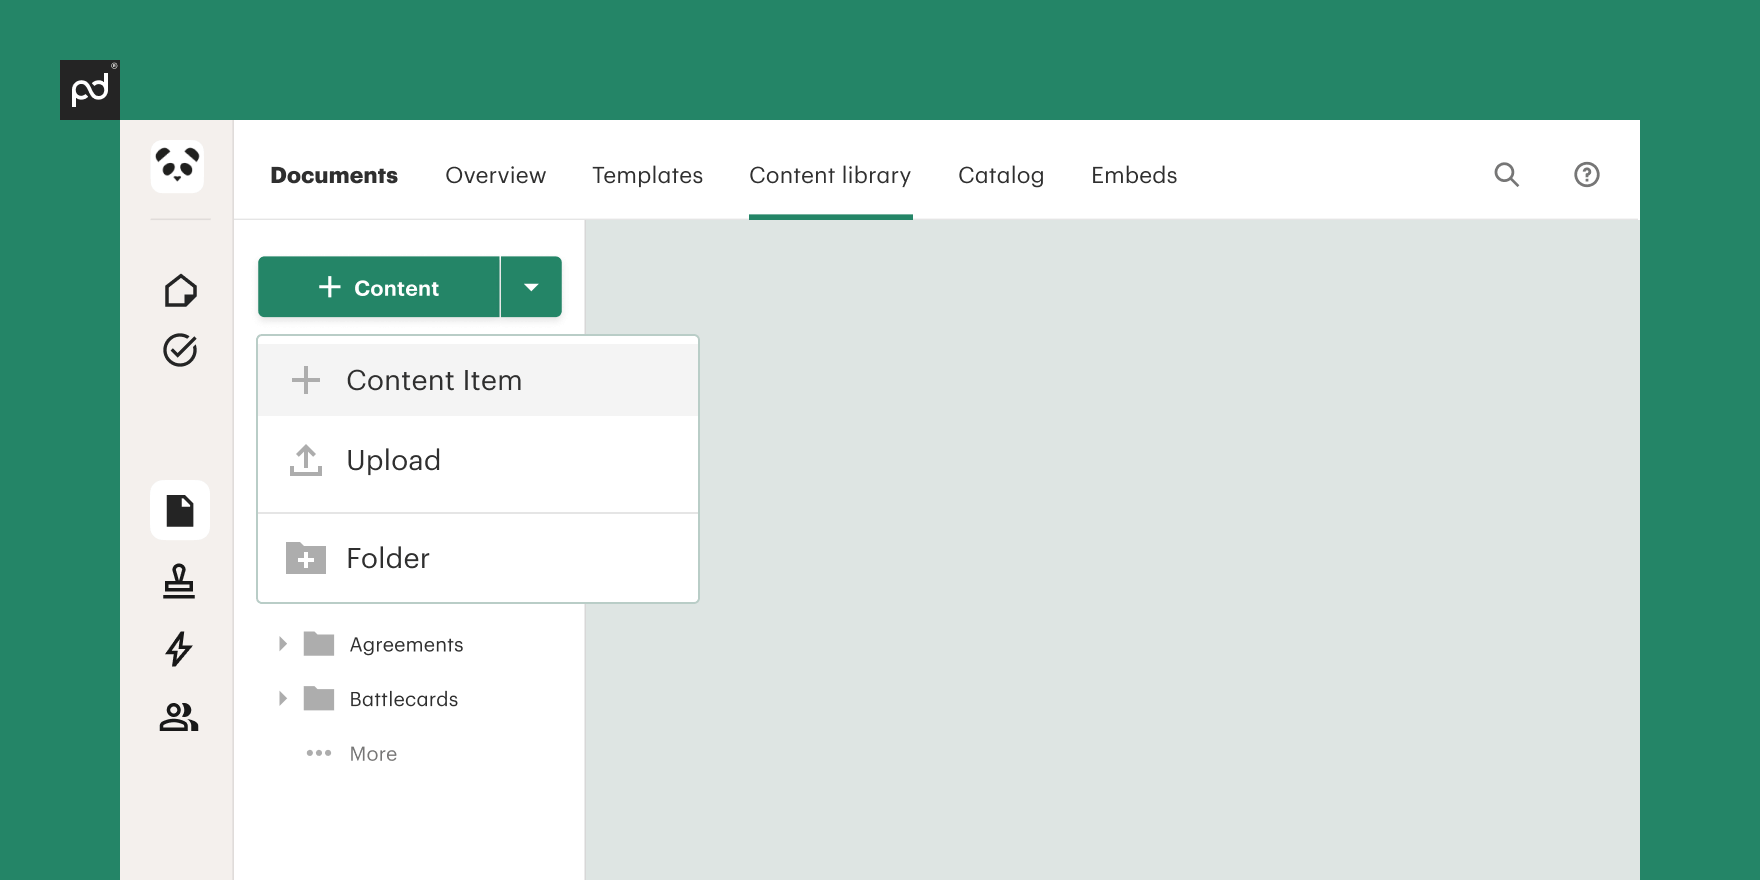Open the Home icon in sidebar
The width and height of the screenshot is (1760, 880).
point(180,291)
